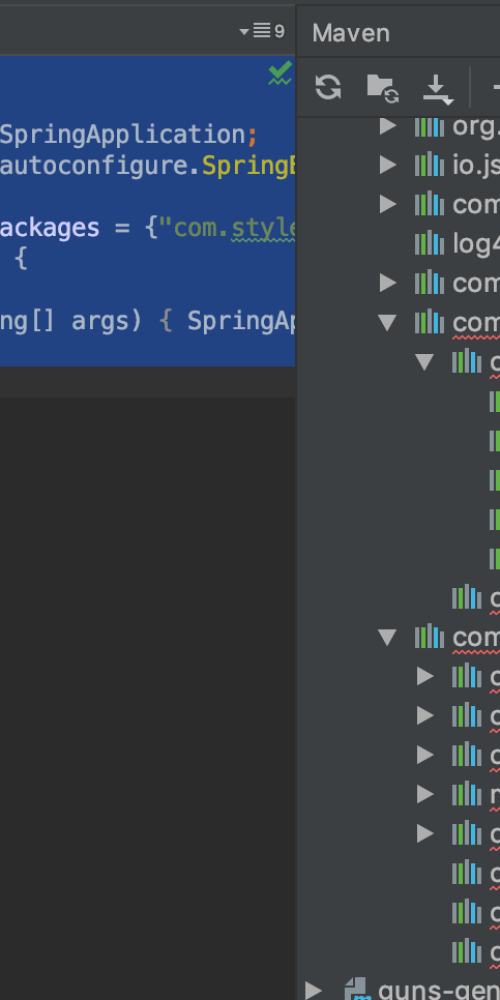The image size is (500, 1000).
Task: Click the library icon beside org dependency
Action: coord(429,126)
